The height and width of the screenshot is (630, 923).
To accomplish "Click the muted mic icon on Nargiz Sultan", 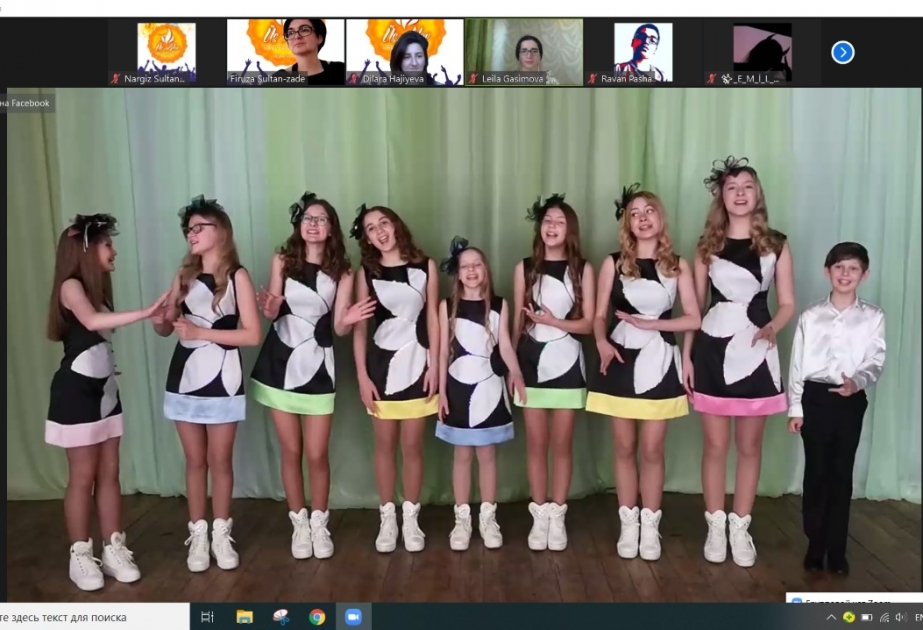I will [x=116, y=78].
